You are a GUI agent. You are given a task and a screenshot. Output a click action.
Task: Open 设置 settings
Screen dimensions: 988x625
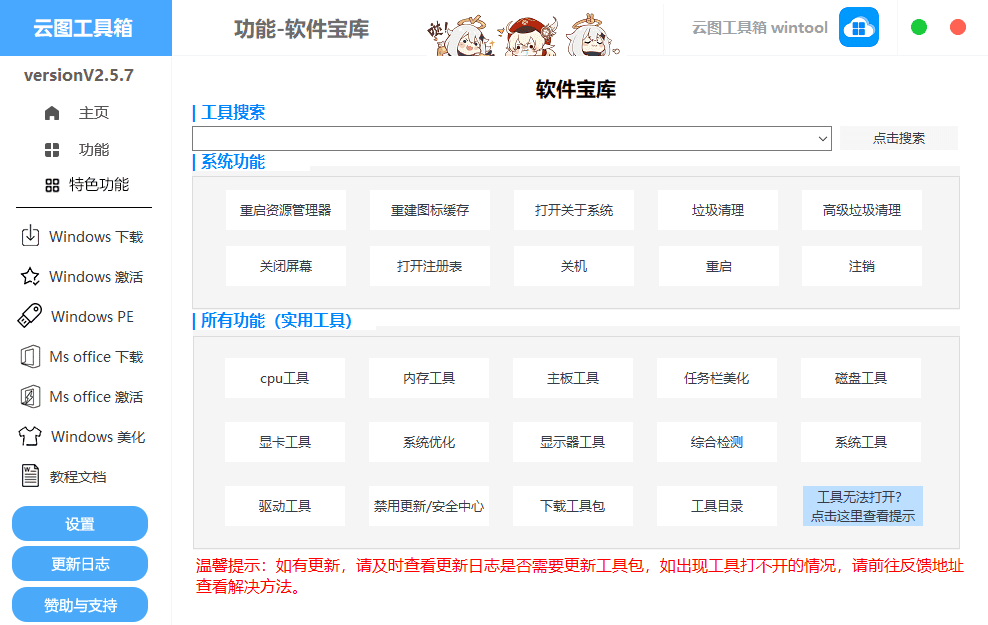79,523
